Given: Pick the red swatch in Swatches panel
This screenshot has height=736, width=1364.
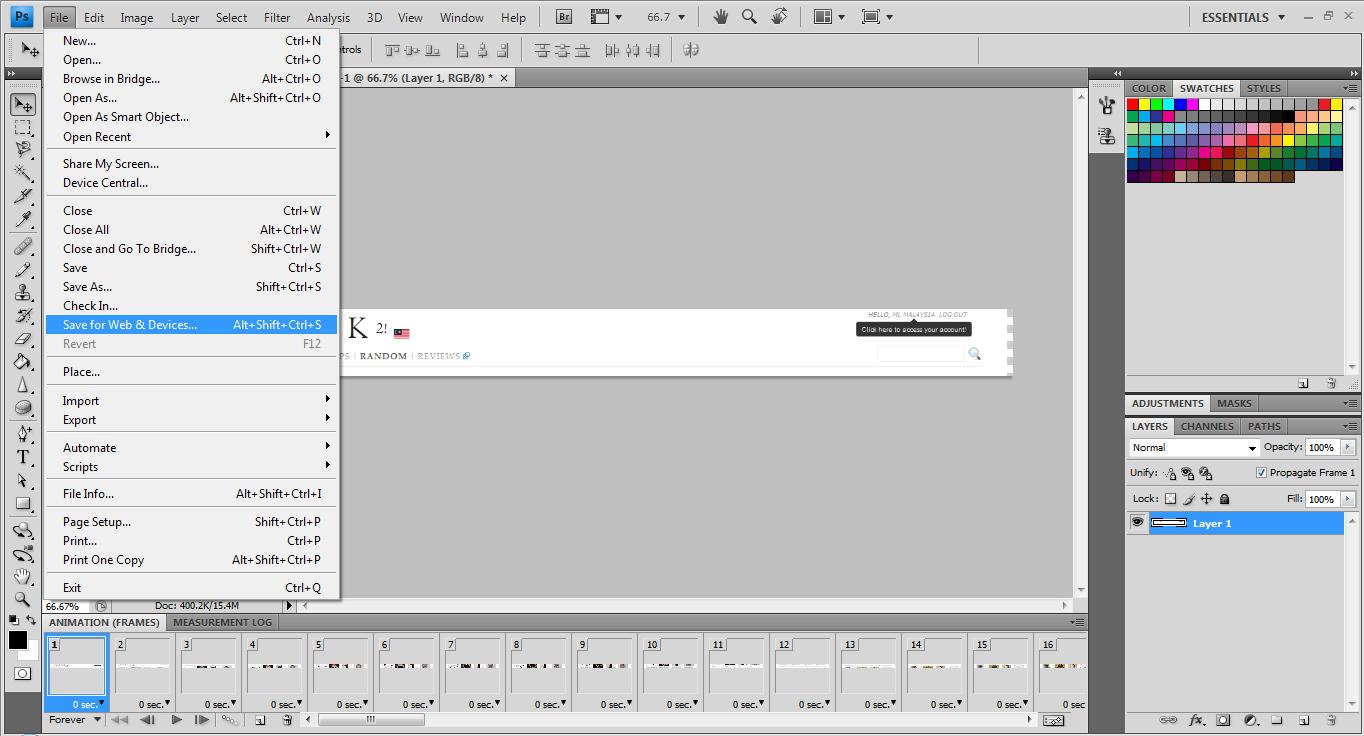Looking at the screenshot, I should (x=1133, y=104).
